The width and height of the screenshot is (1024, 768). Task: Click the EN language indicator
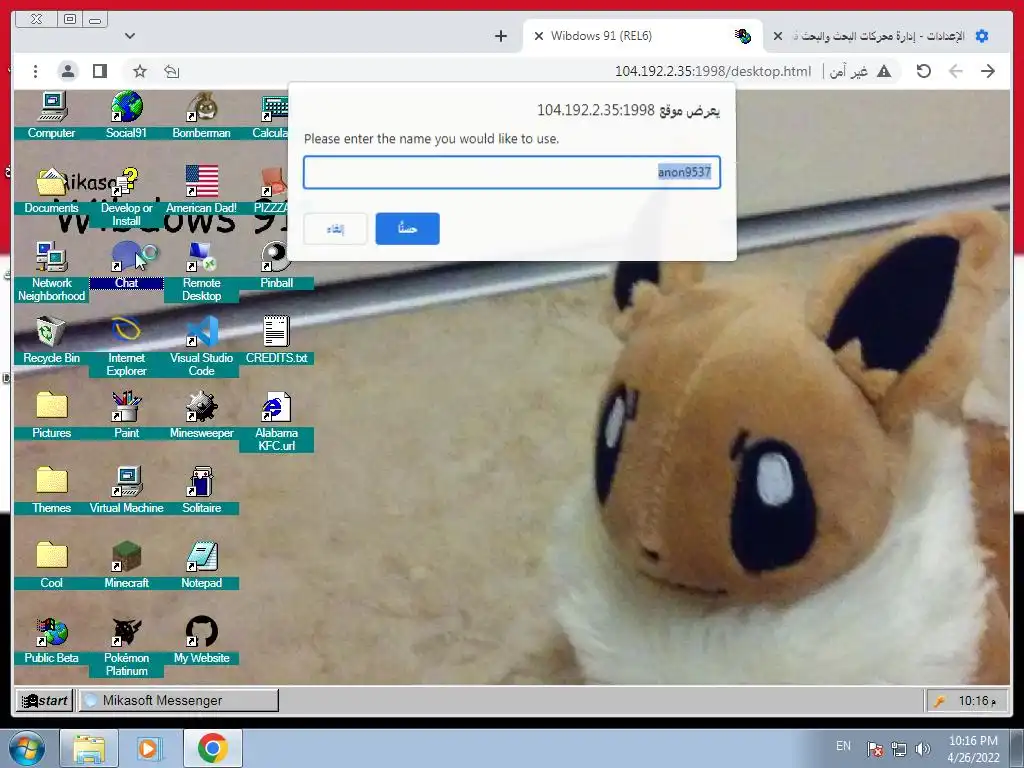(843, 746)
